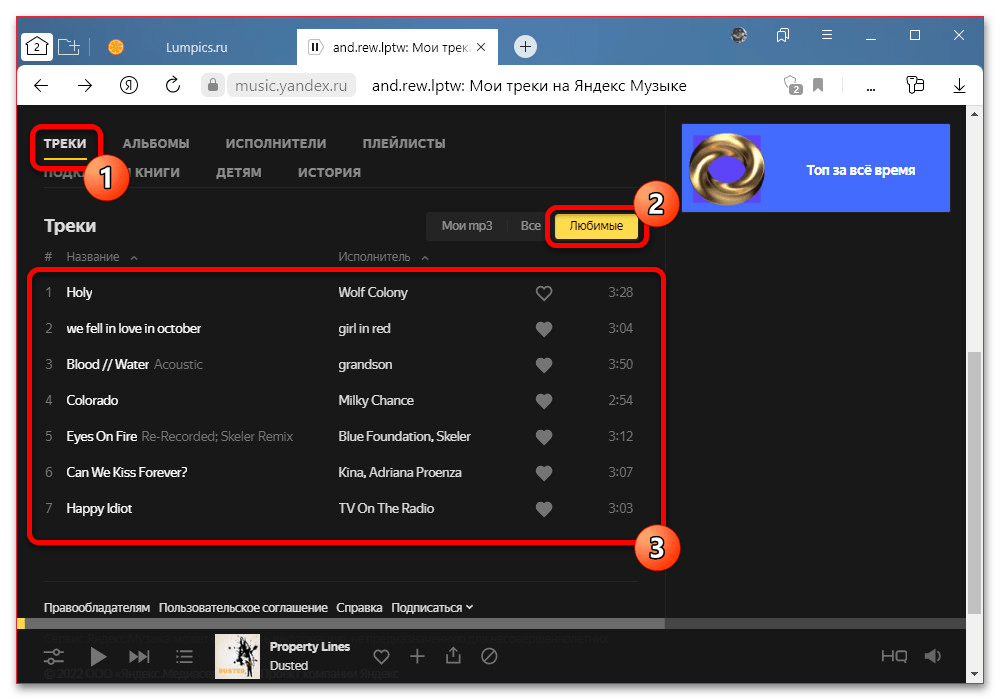
Task: Reload the page in the browser toolbar
Action: (173, 86)
